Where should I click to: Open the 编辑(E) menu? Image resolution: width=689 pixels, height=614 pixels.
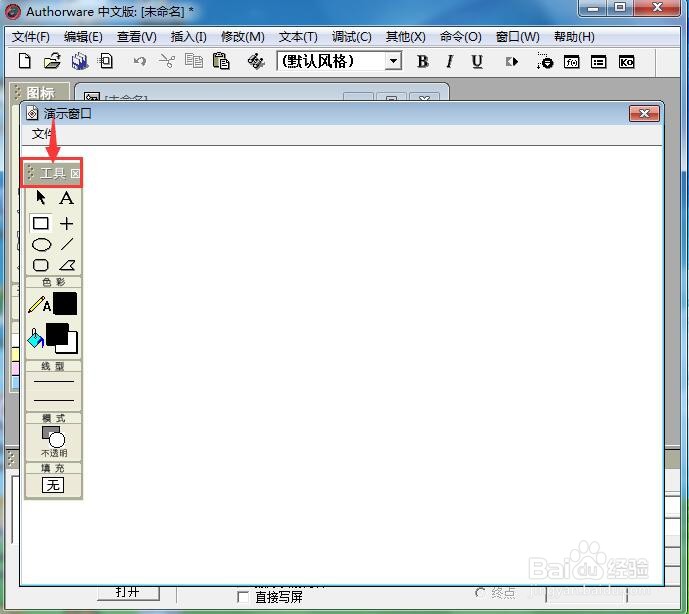click(83, 36)
